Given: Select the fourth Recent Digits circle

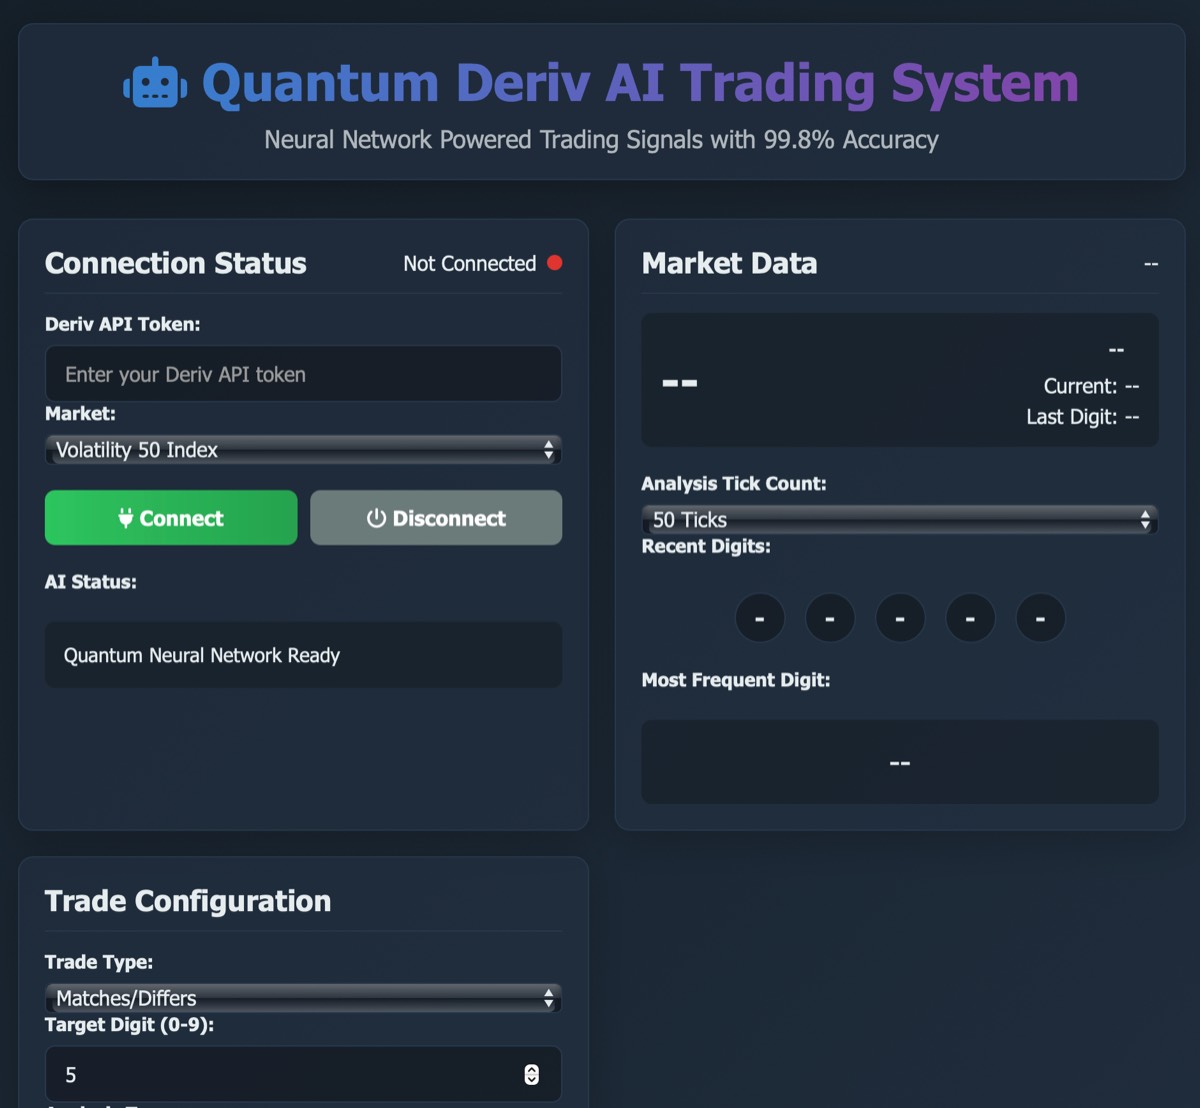Looking at the screenshot, I should pyautogui.click(x=970, y=618).
